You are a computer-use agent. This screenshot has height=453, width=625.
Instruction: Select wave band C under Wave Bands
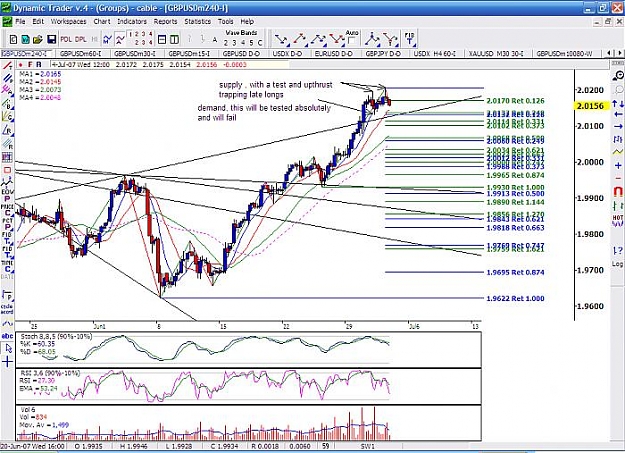(260, 43)
